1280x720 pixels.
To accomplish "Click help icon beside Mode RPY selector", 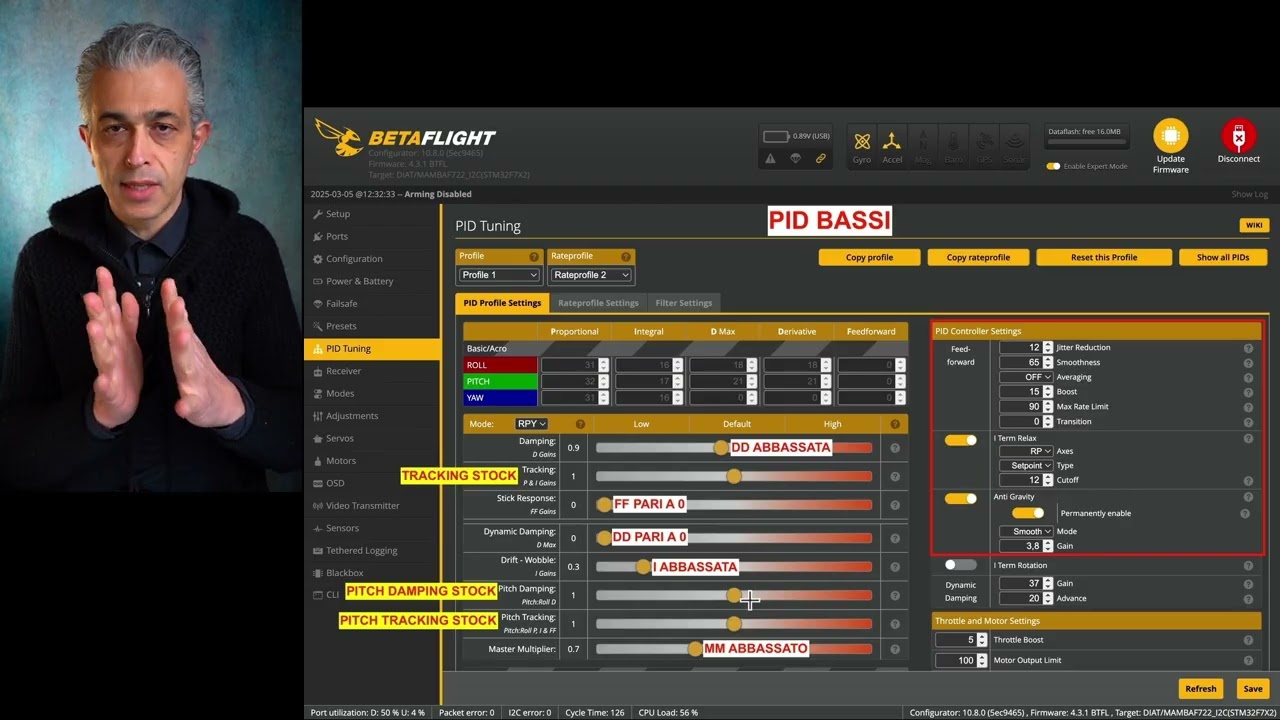I will (580, 424).
